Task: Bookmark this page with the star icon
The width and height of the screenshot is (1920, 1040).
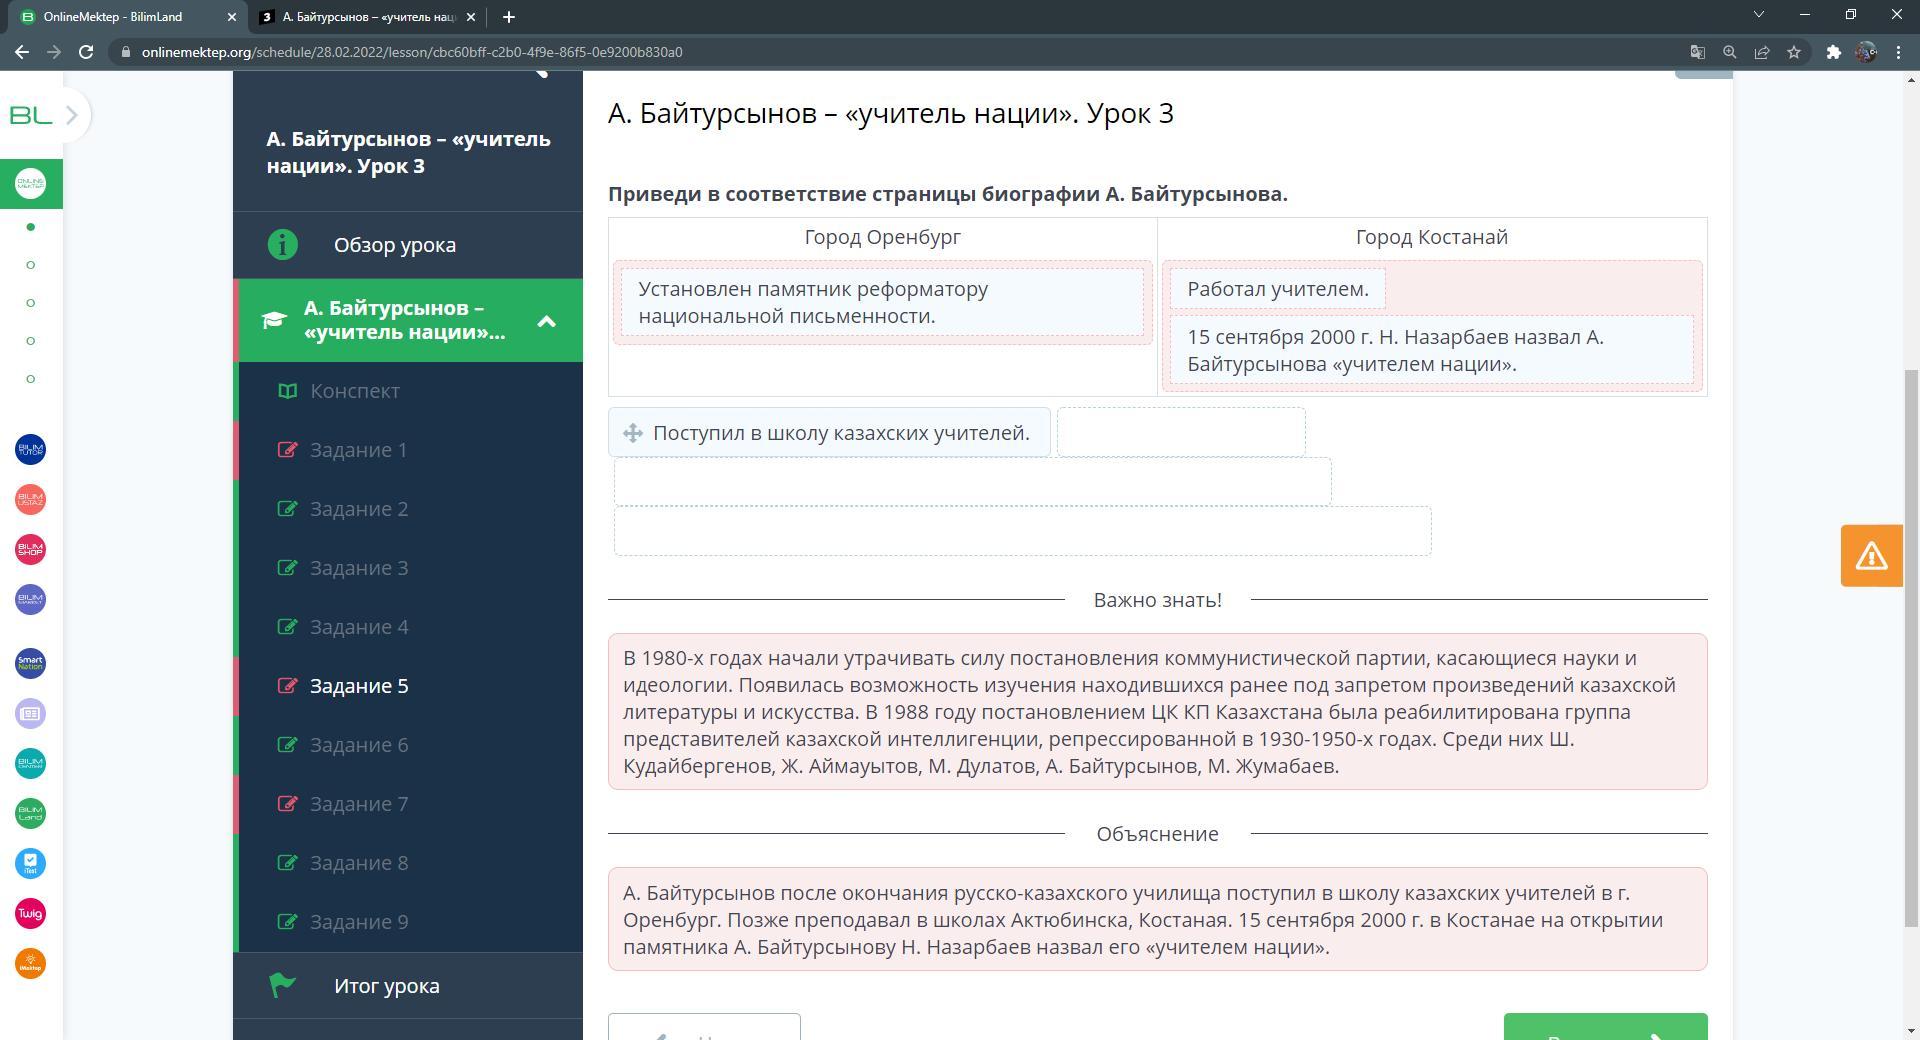Action: click(x=1794, y=52)
